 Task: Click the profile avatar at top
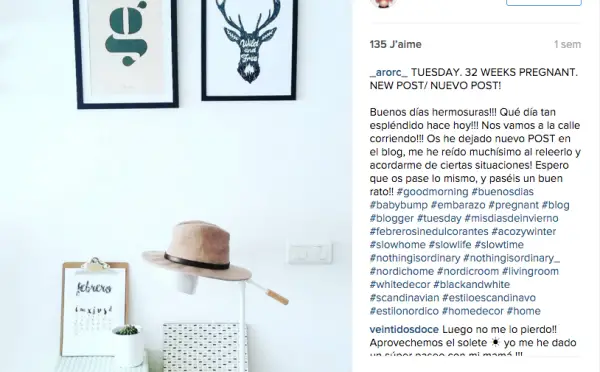pyautogui.click(x=383, y=3)
